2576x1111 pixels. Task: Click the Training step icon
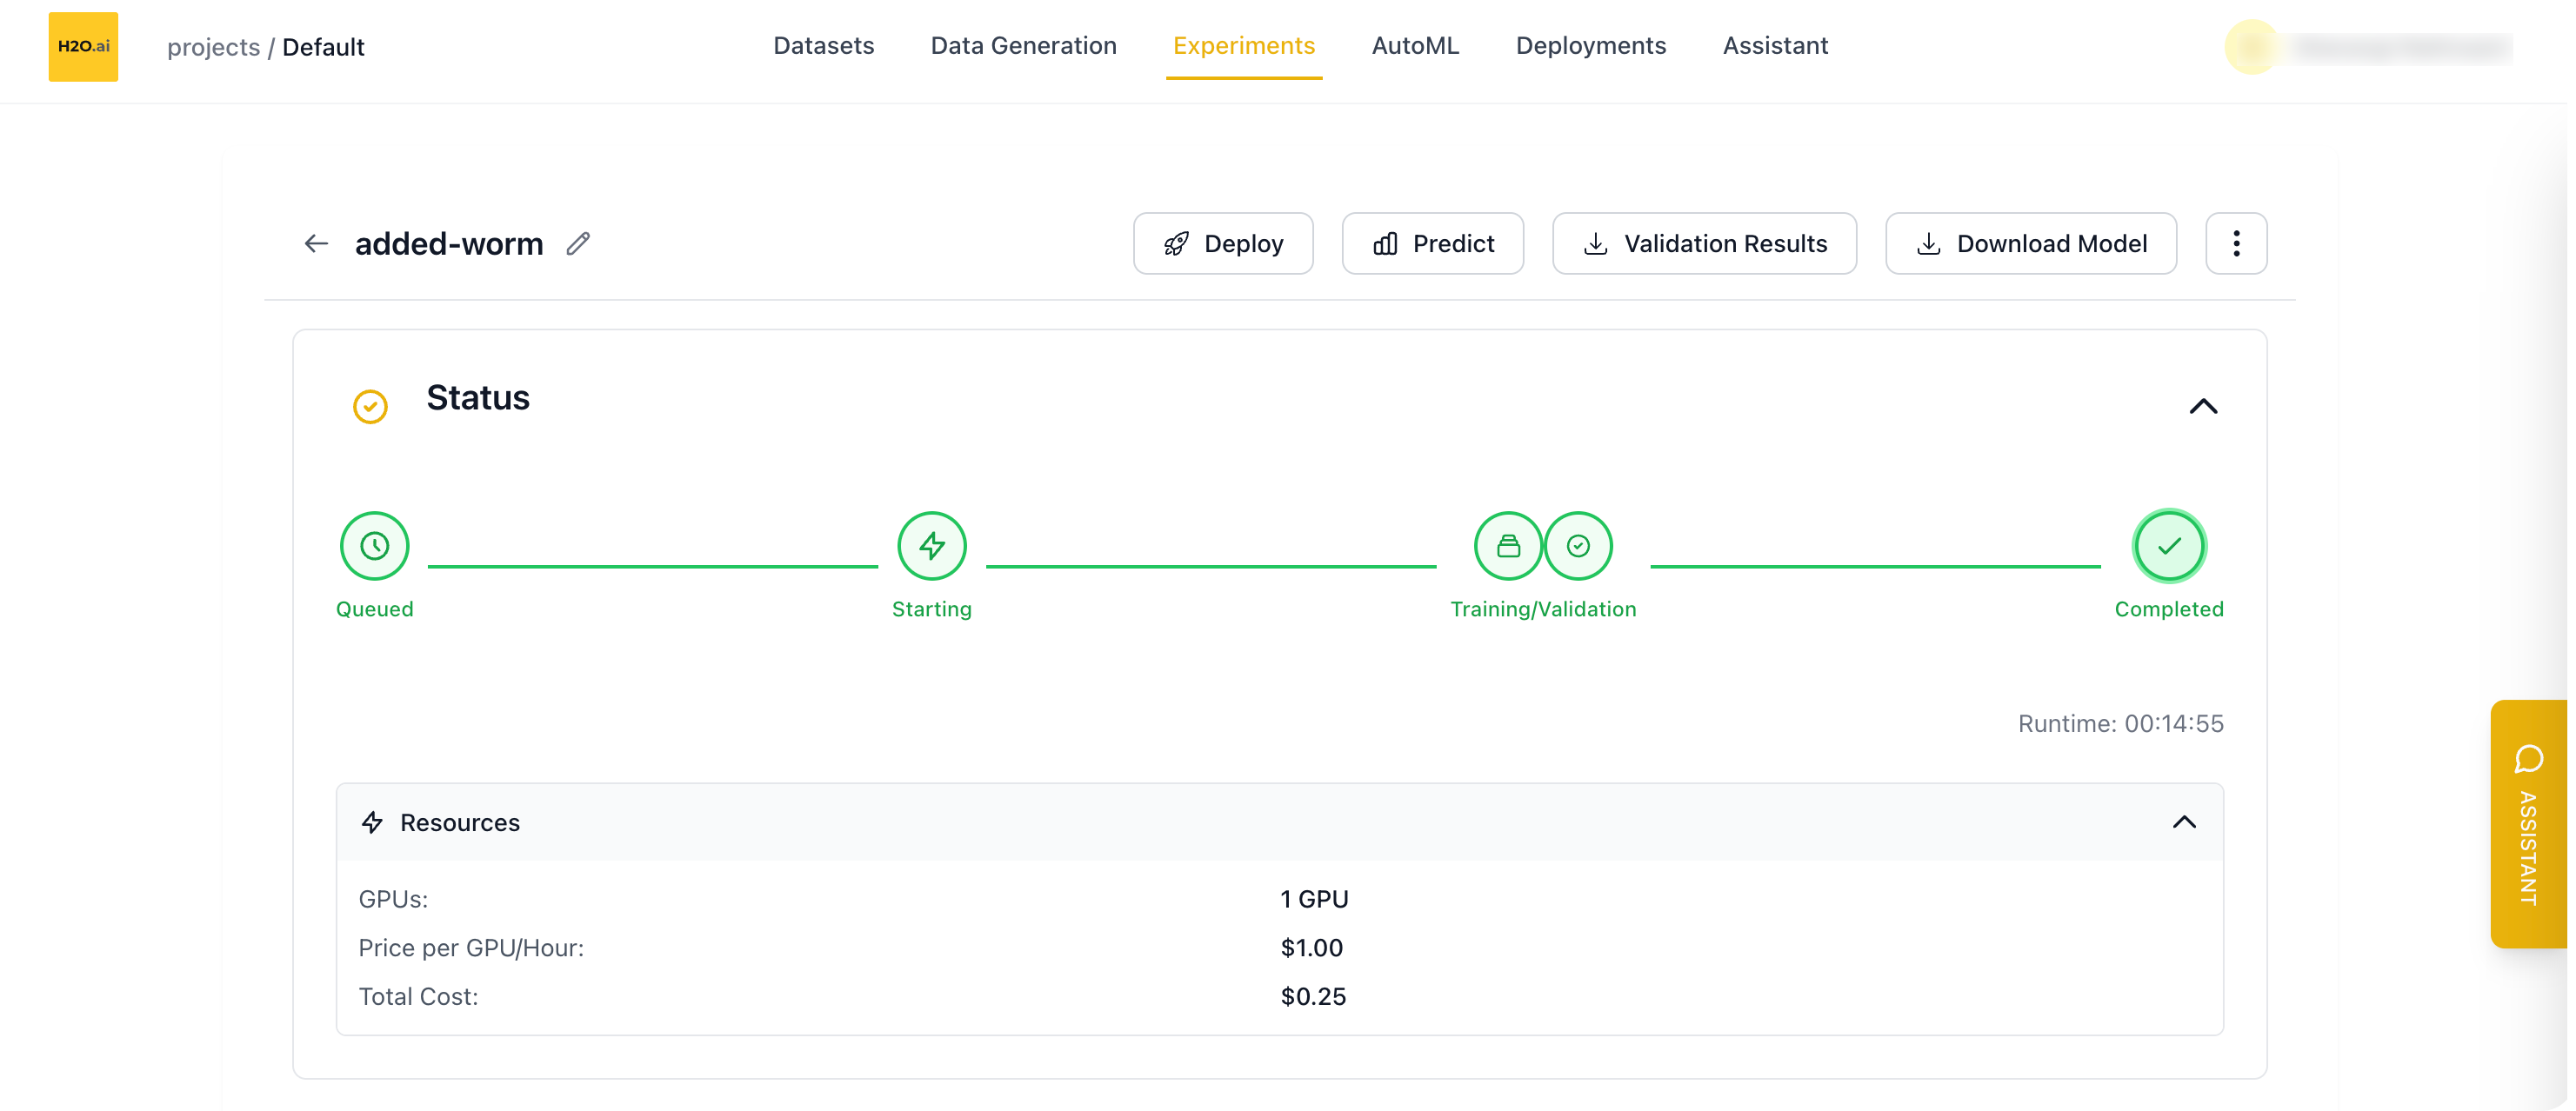point(1508,546)
